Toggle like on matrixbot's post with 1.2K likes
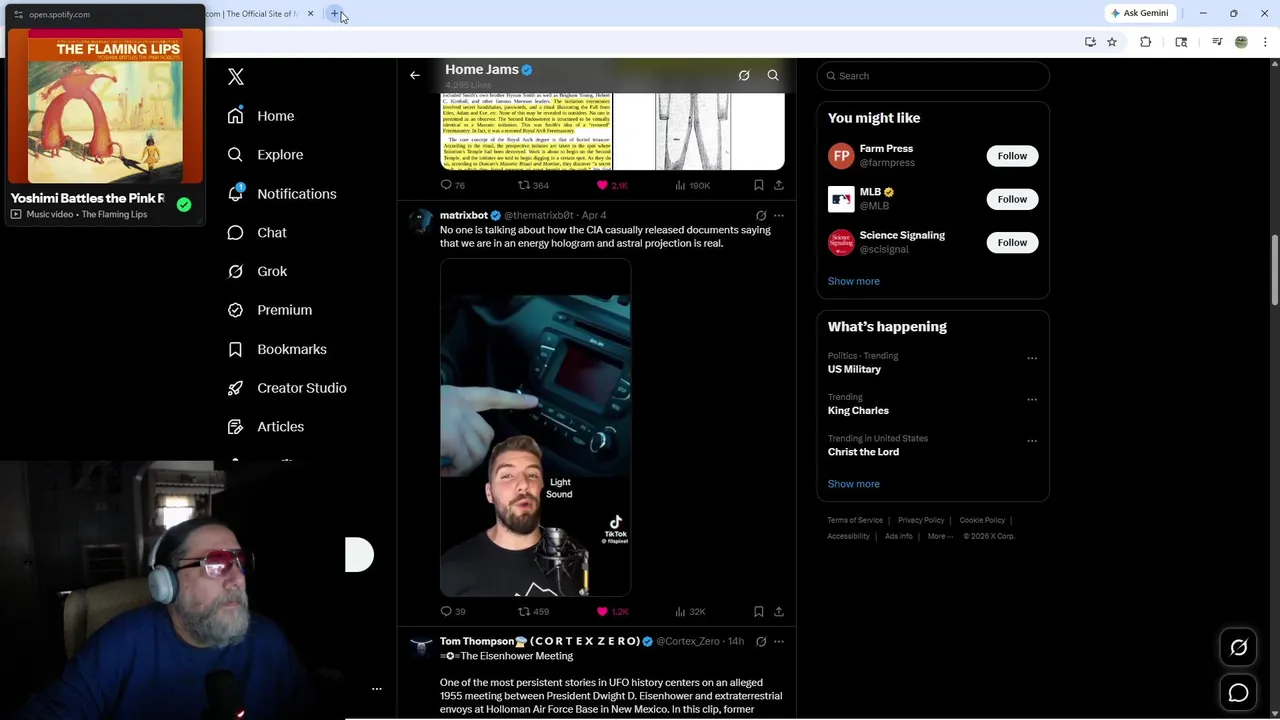Viewport: 1280px width, 720px height. 612,611
